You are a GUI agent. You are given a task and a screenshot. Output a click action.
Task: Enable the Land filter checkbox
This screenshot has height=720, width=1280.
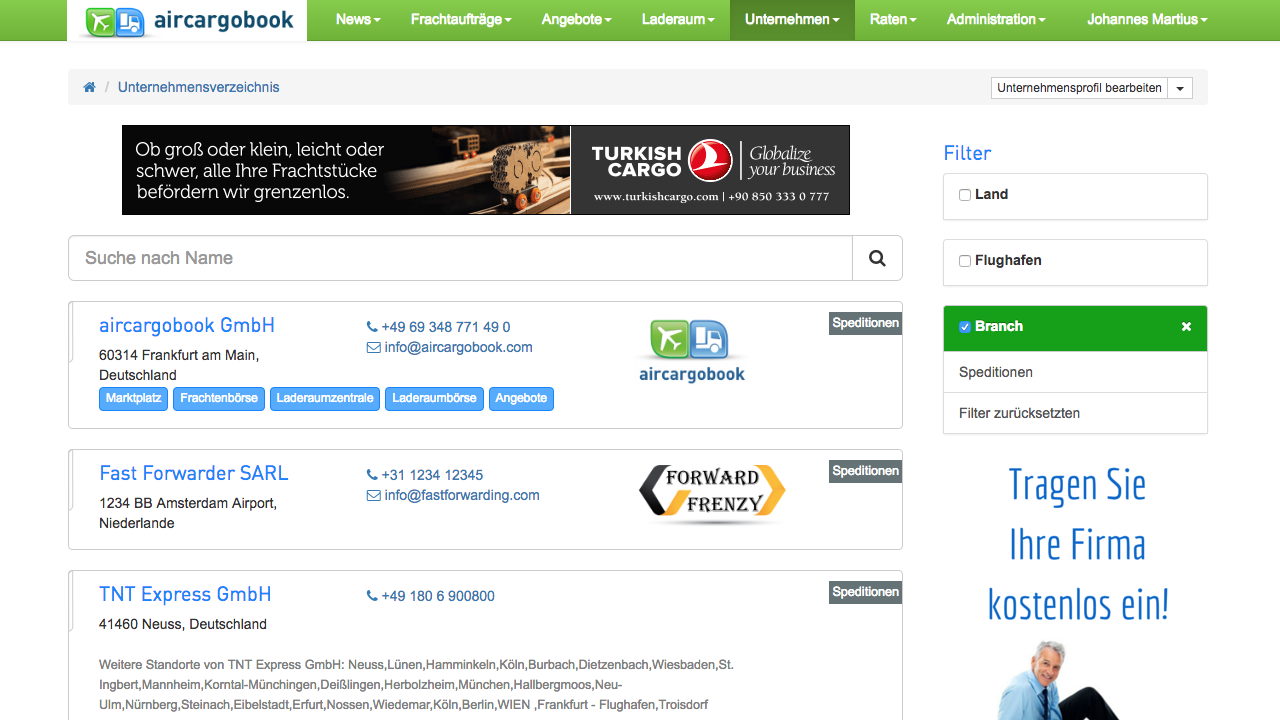point(965,195)
